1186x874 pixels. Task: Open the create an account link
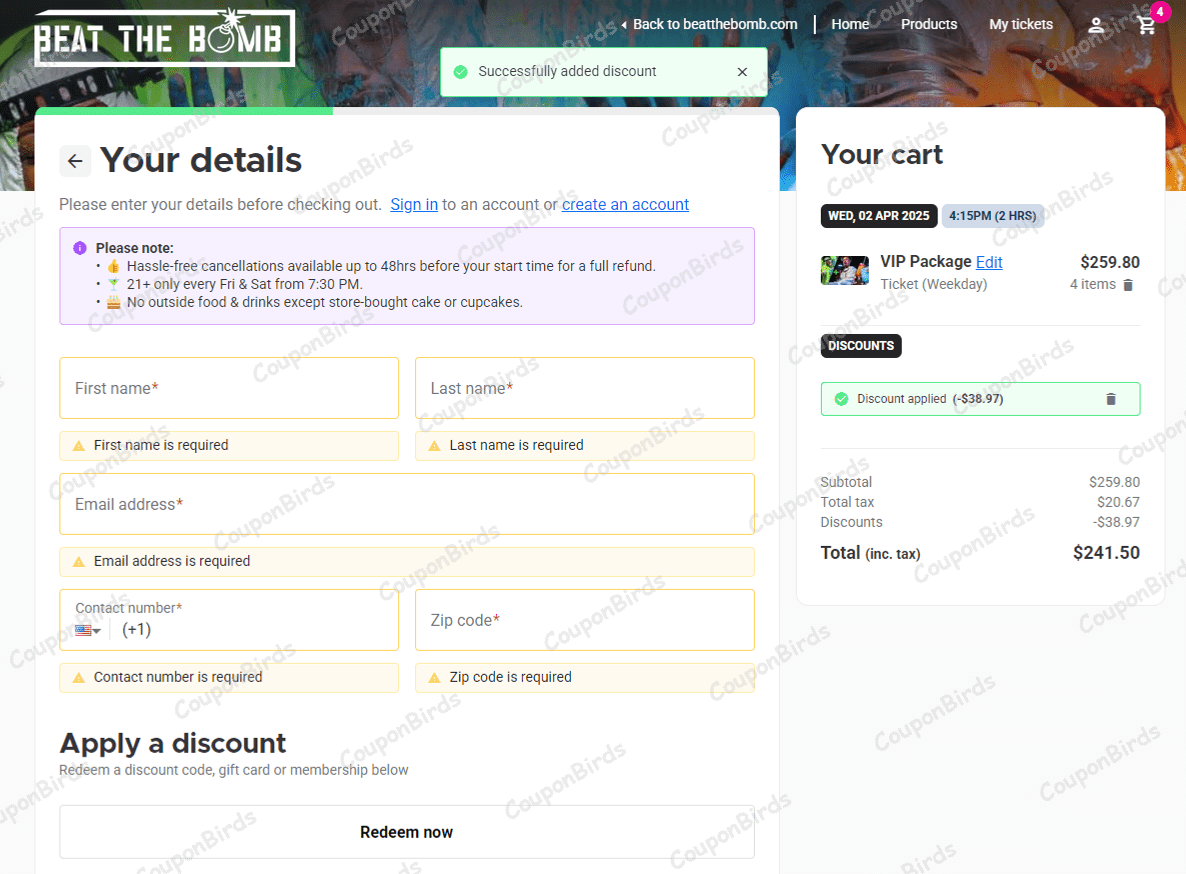tap(625, 204)
